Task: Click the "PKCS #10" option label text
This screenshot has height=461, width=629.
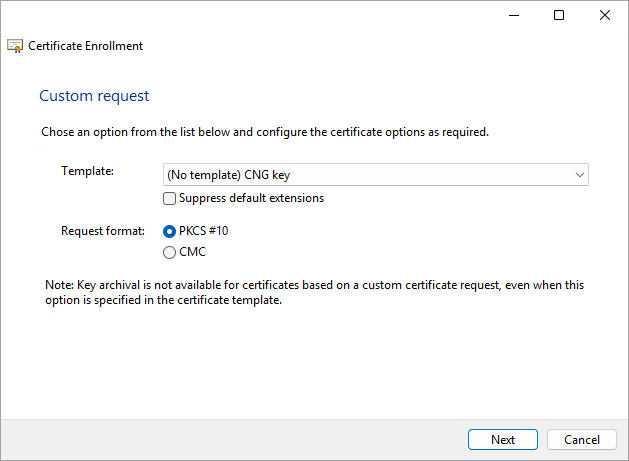Action: pyautogui.click(x=204, y=231)
